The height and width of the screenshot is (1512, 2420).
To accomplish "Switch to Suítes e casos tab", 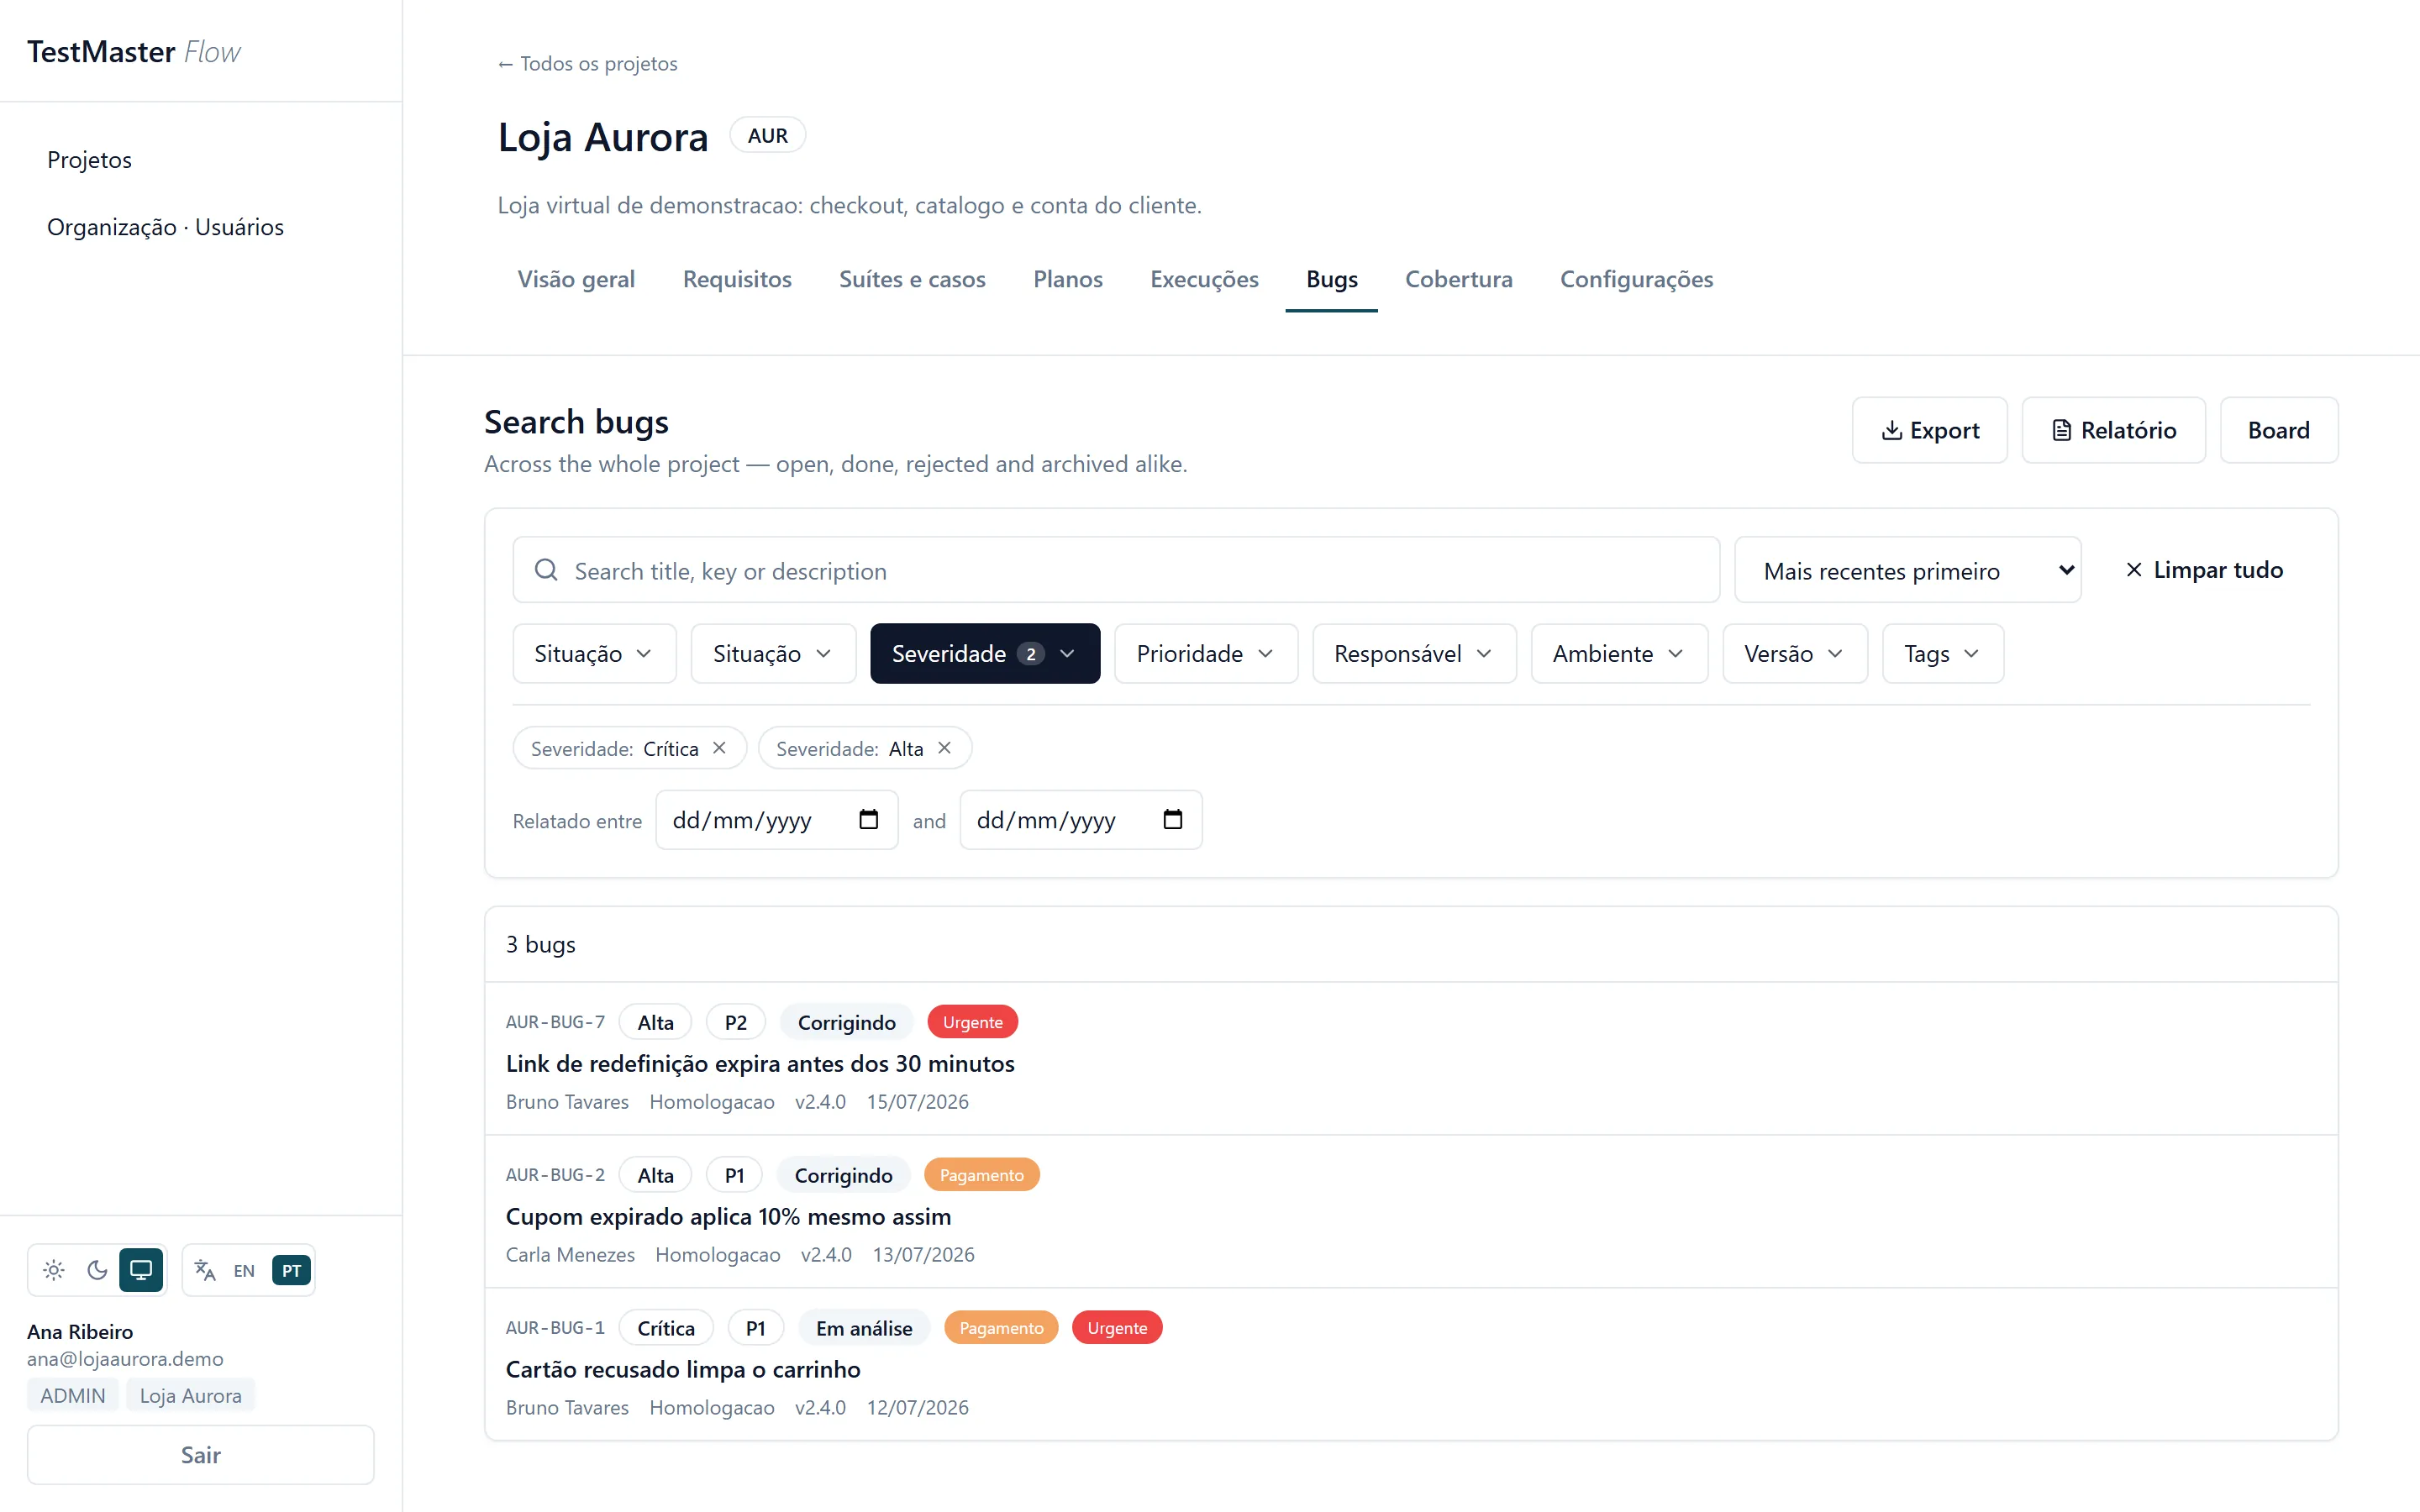I will [x=912, y=279].
